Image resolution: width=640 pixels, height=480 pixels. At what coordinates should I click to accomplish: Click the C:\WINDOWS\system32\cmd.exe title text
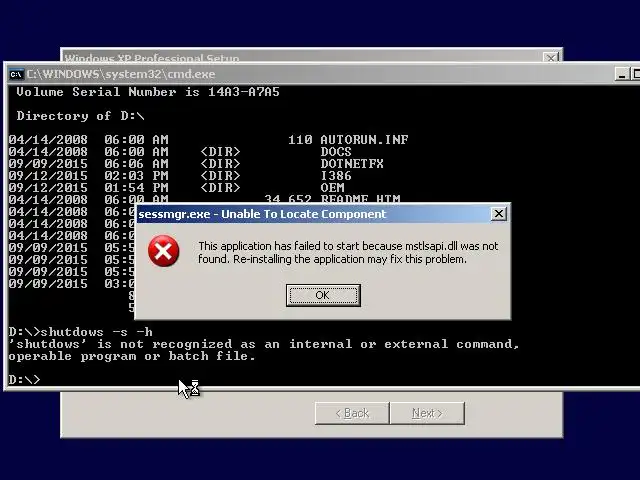pos(121,74)
